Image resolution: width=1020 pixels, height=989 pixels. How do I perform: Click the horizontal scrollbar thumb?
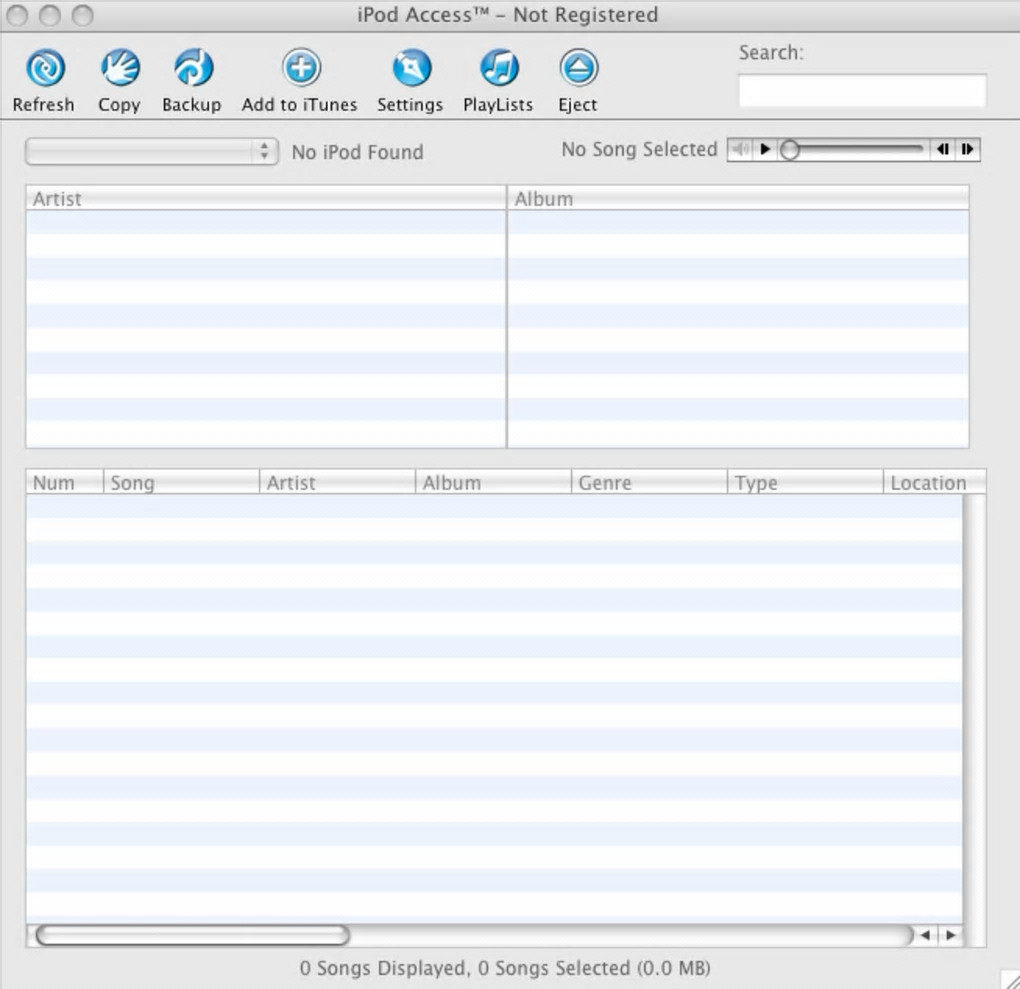click(x=193, y=935)
